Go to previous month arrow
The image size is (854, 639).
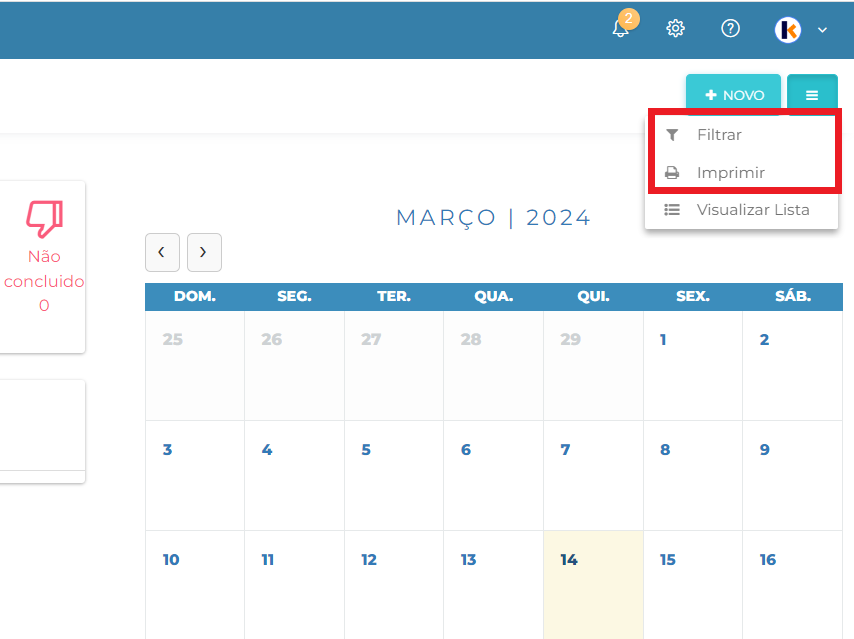pyautogui.click(x=162, y=252)
